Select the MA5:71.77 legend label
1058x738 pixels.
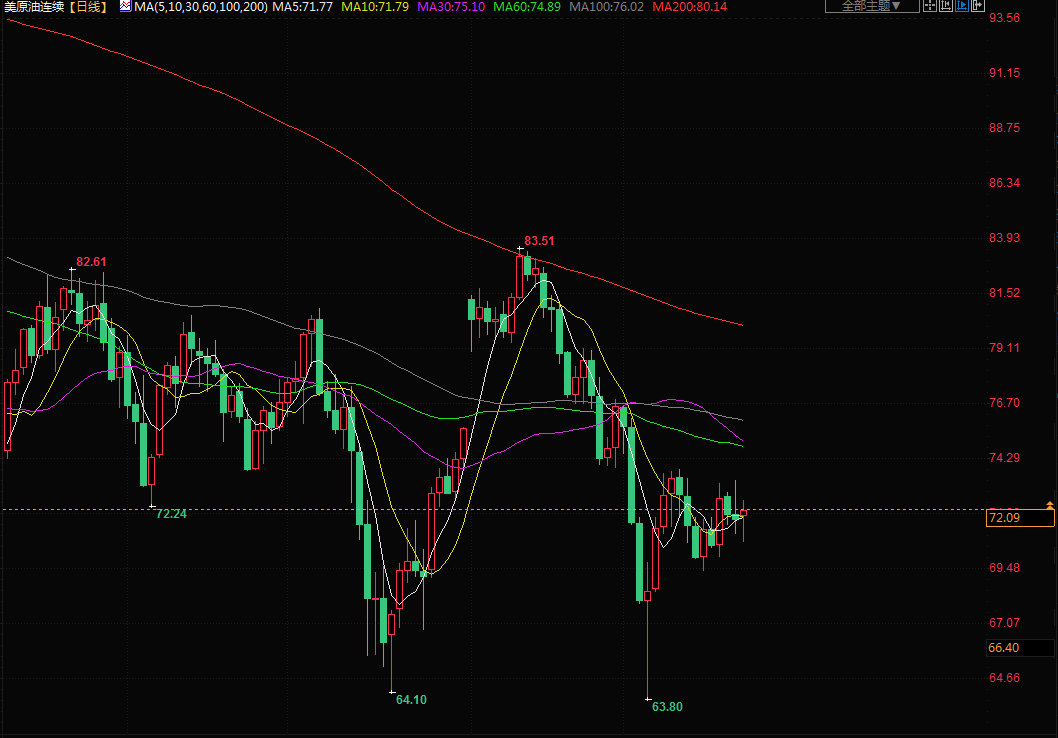302,7
